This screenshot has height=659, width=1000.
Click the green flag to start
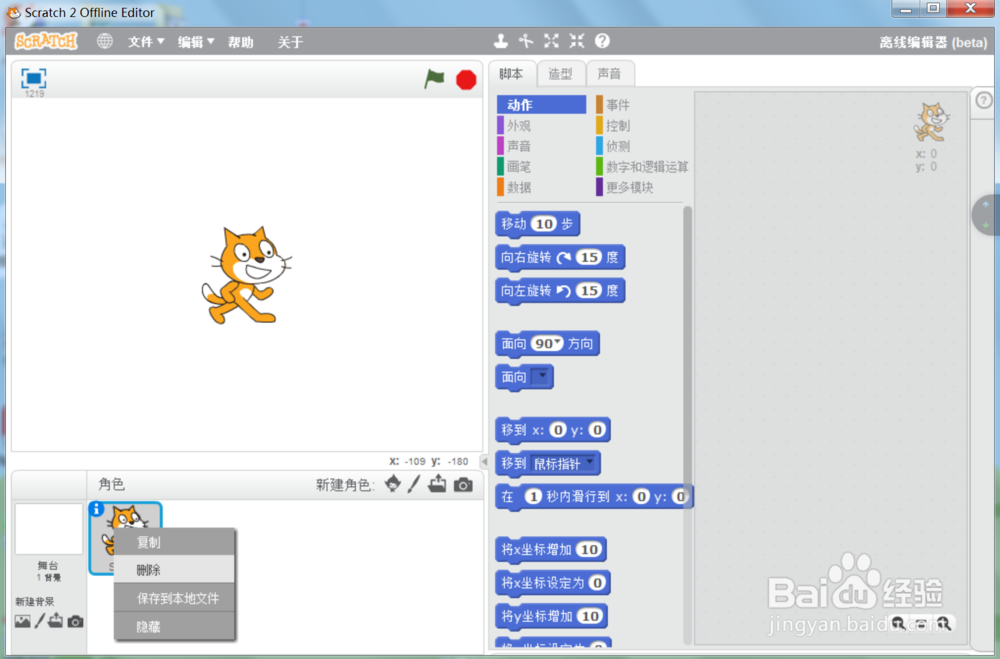[x=434, y=79]
